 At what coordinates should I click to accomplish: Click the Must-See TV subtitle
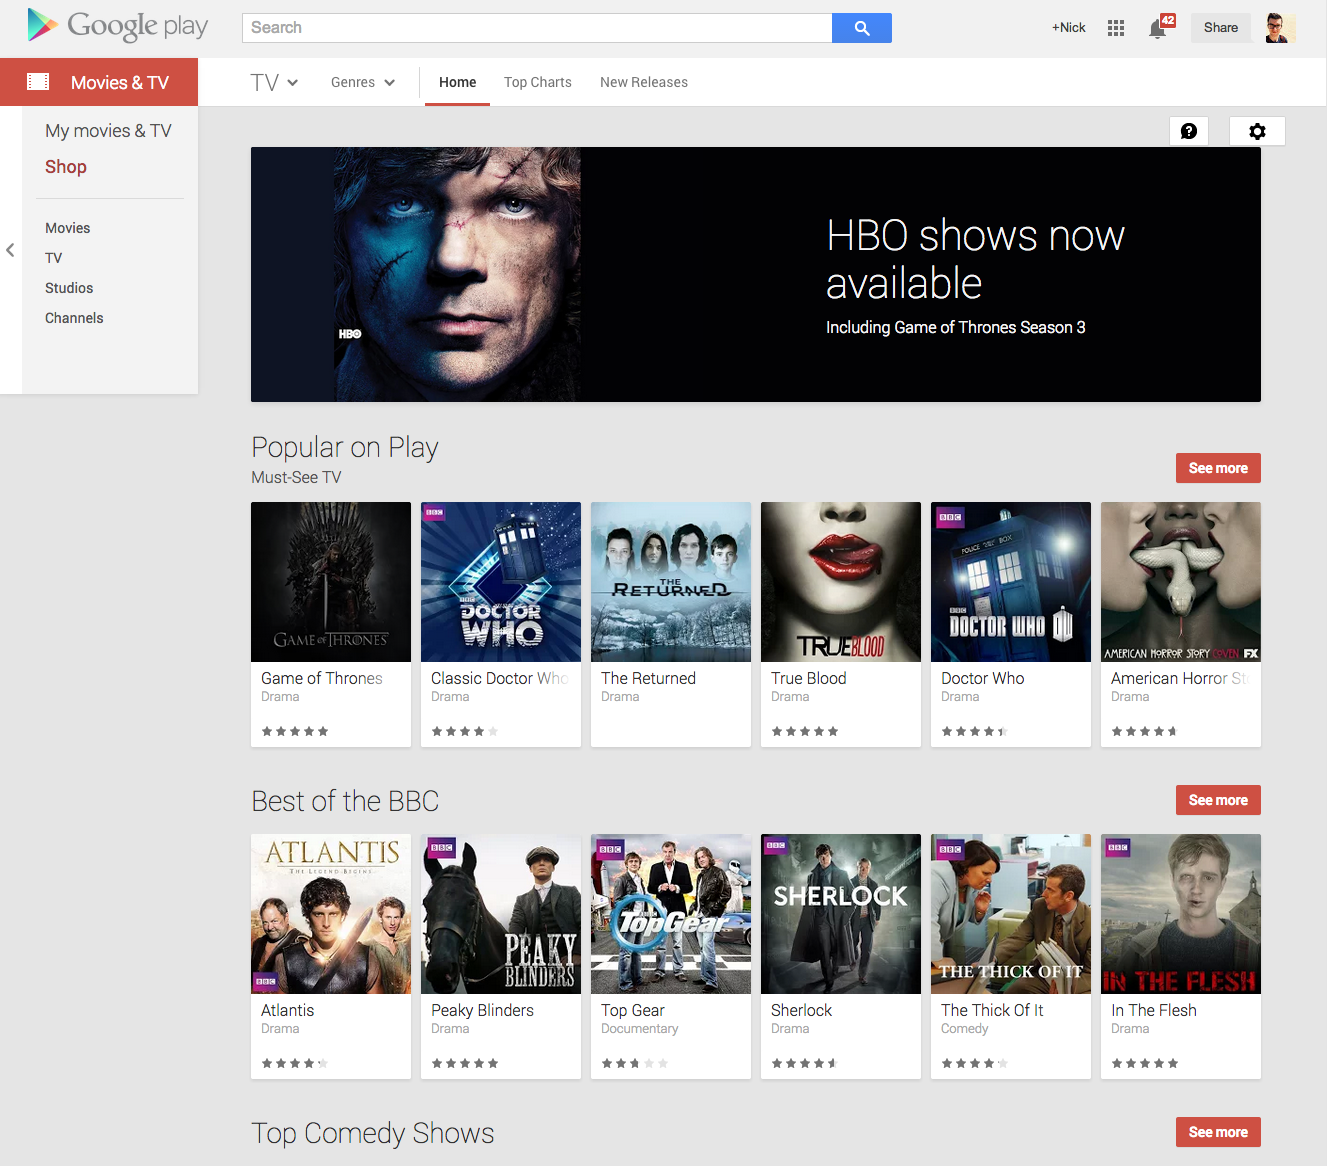[296, 477]
